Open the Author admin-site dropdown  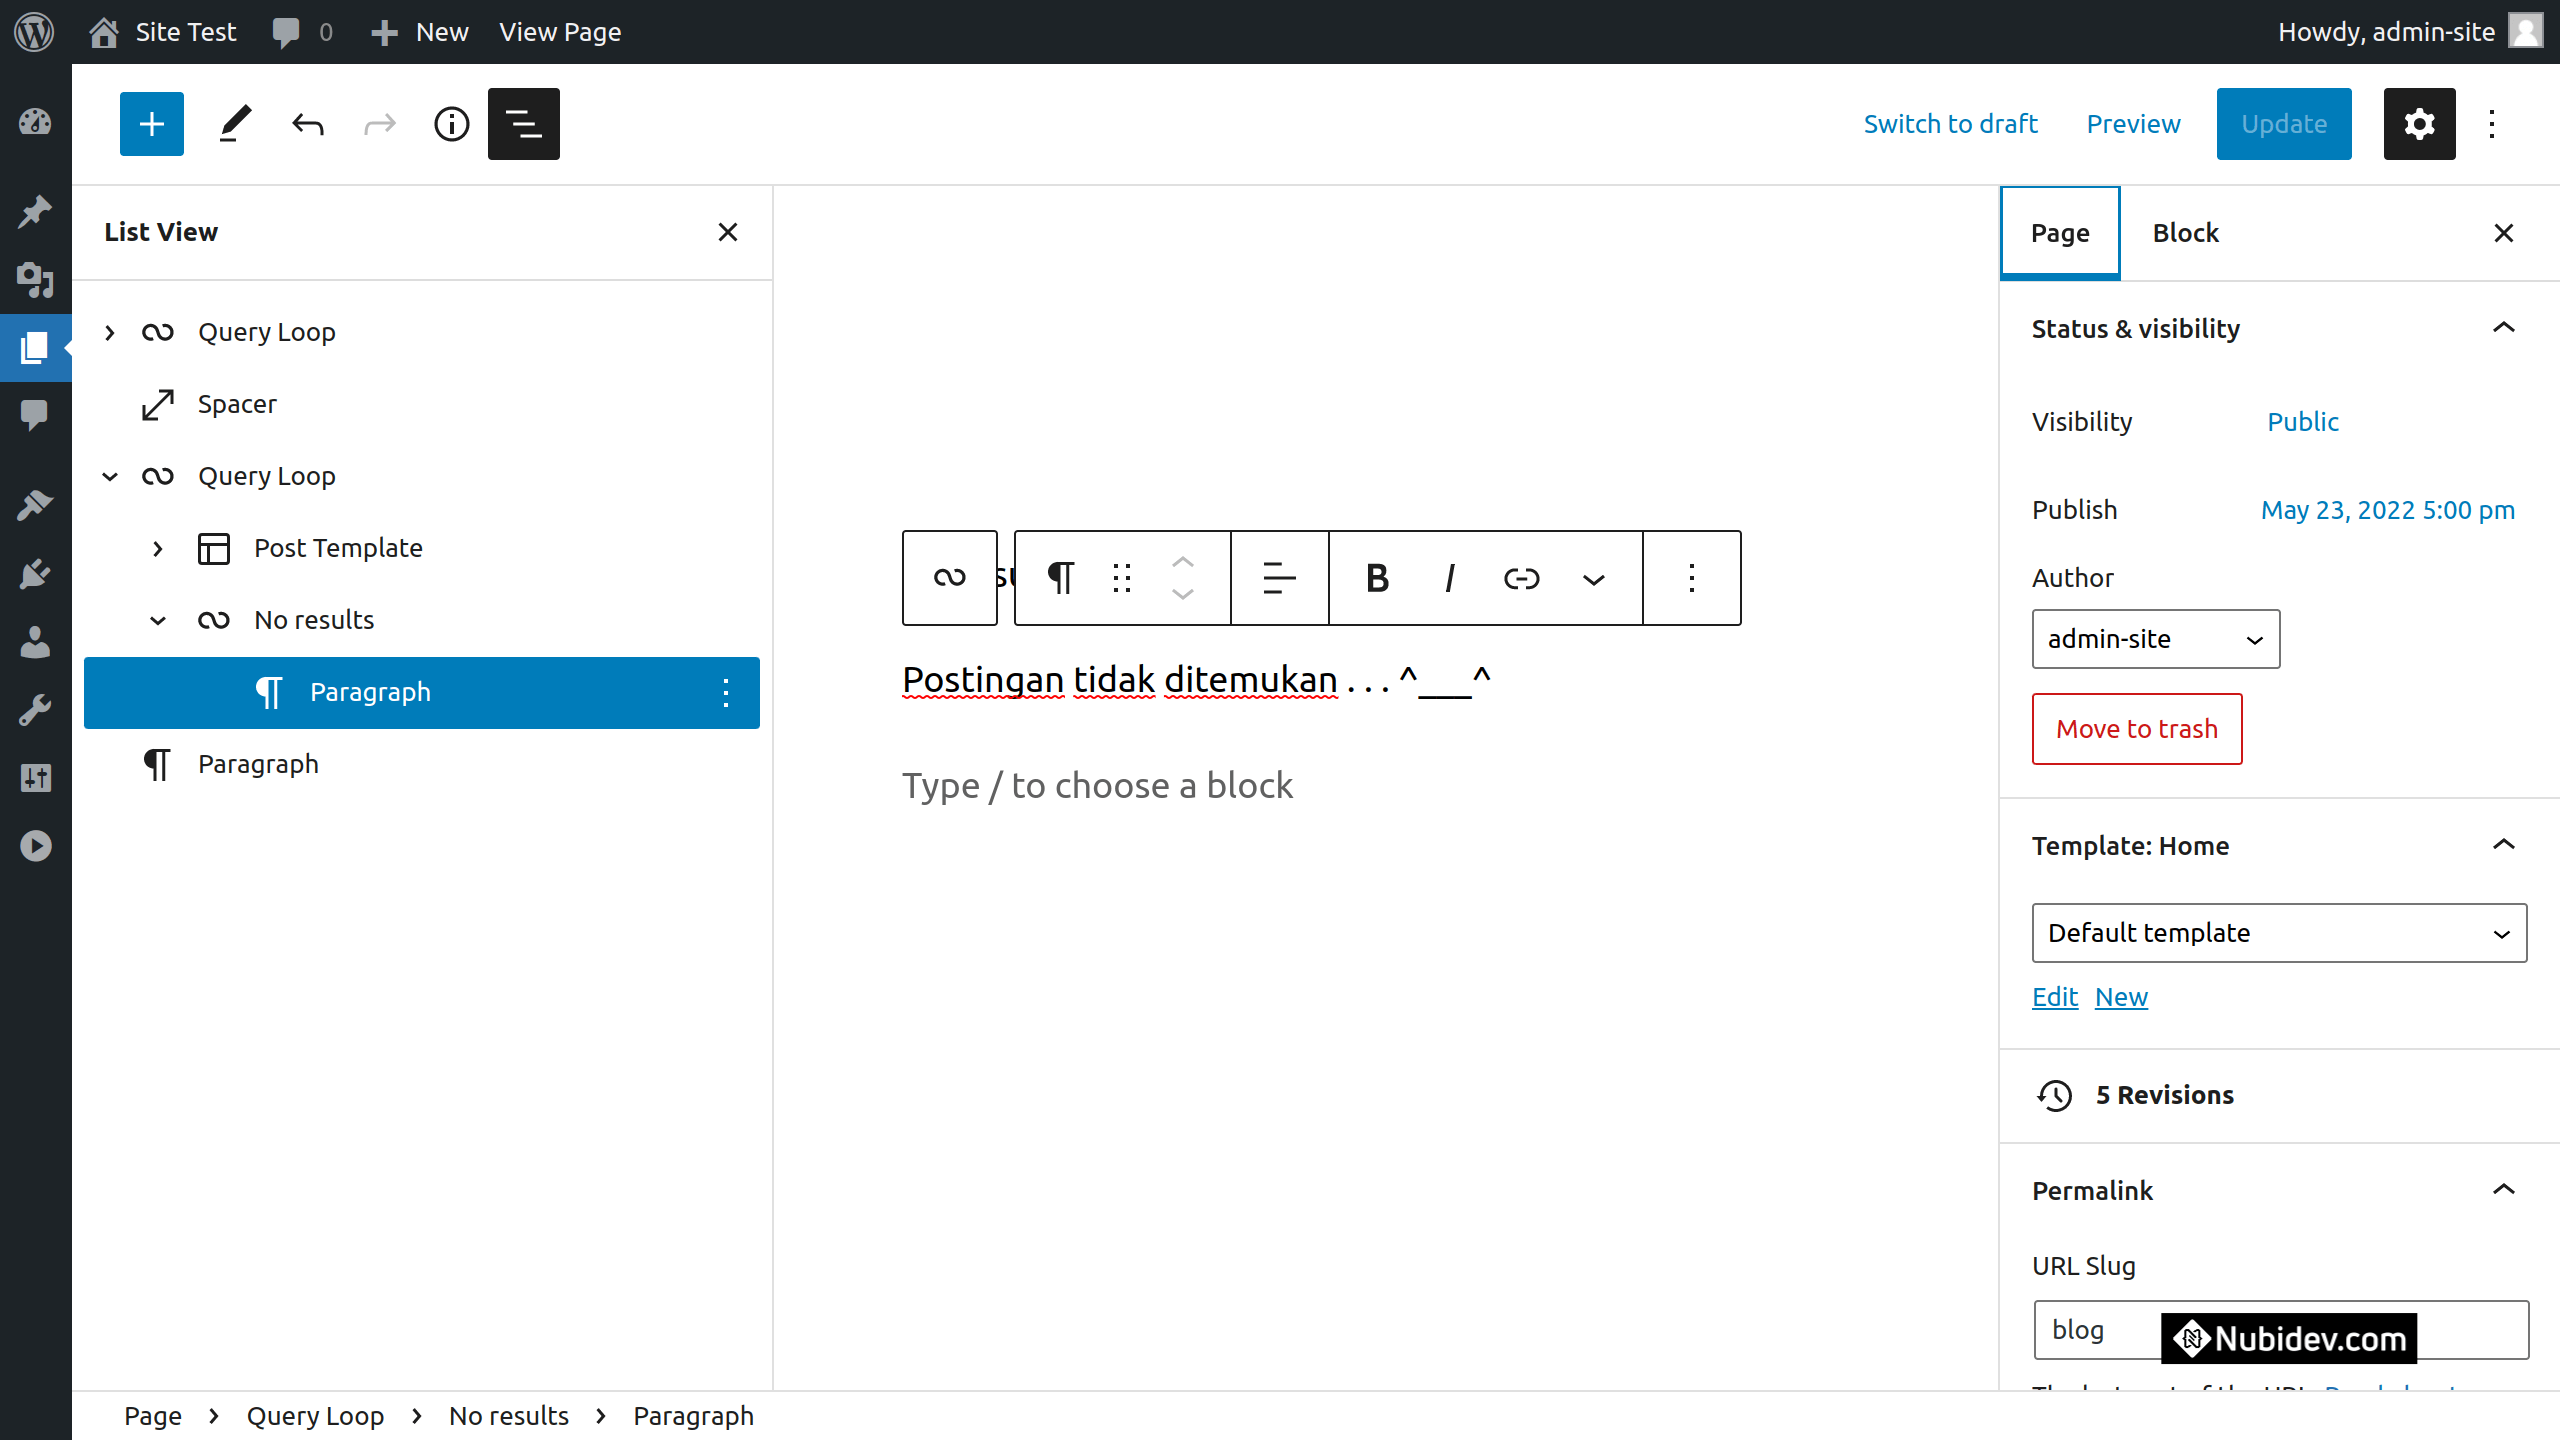pos(2155,639)
